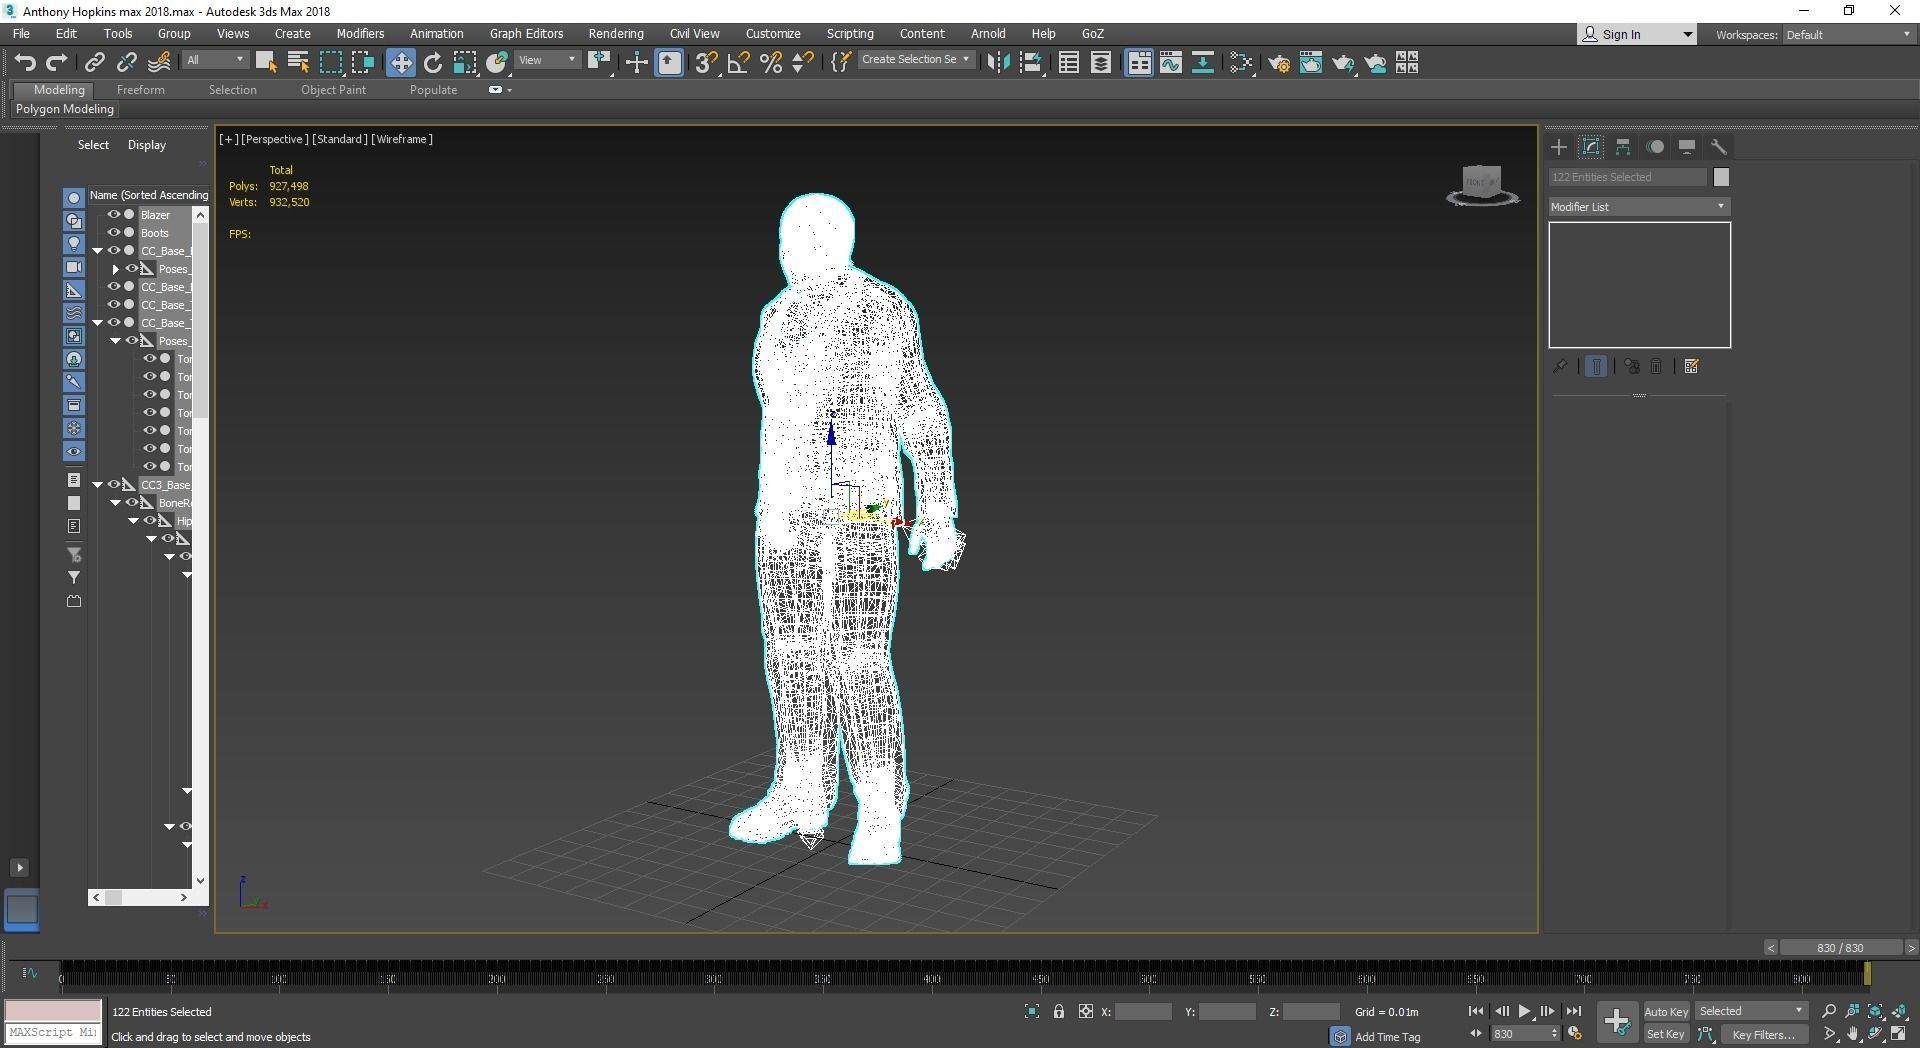Click Add Time Tag label

tap(1387, 1037)
